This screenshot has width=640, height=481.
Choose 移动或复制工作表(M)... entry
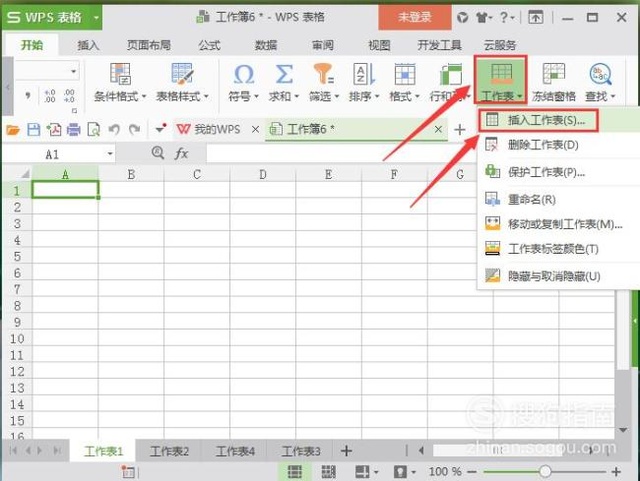[x=558, y=224]
